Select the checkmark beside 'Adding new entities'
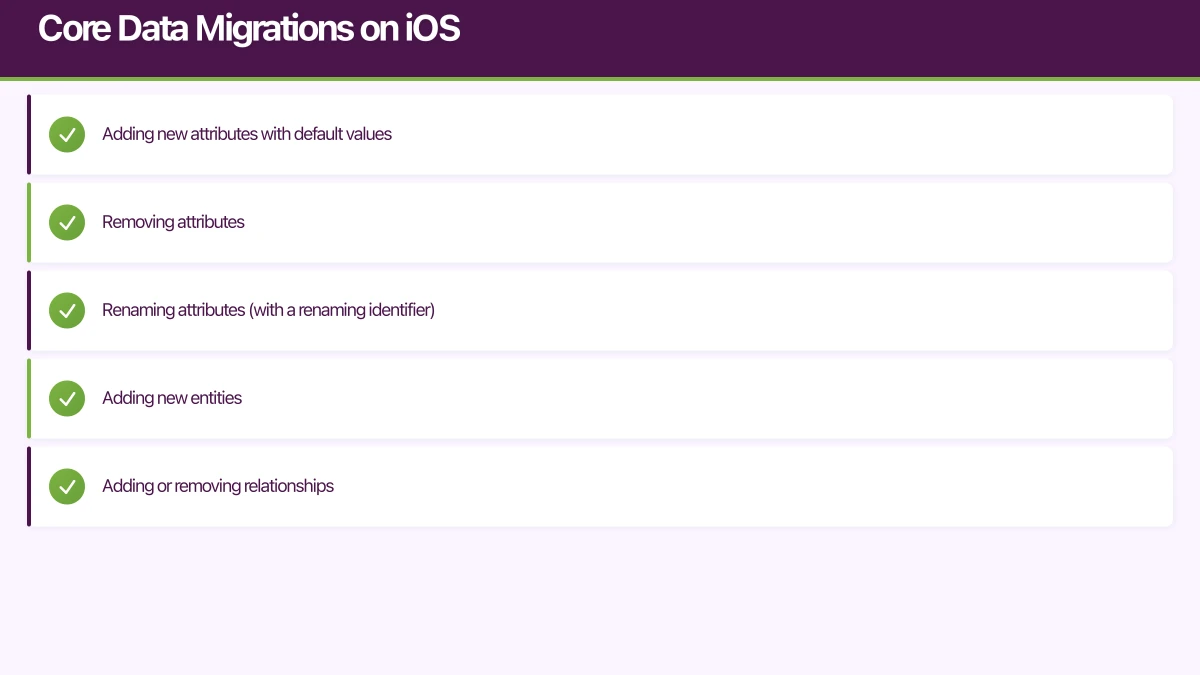This screenshot has height=675, width=1200. [x=67, y=398]
